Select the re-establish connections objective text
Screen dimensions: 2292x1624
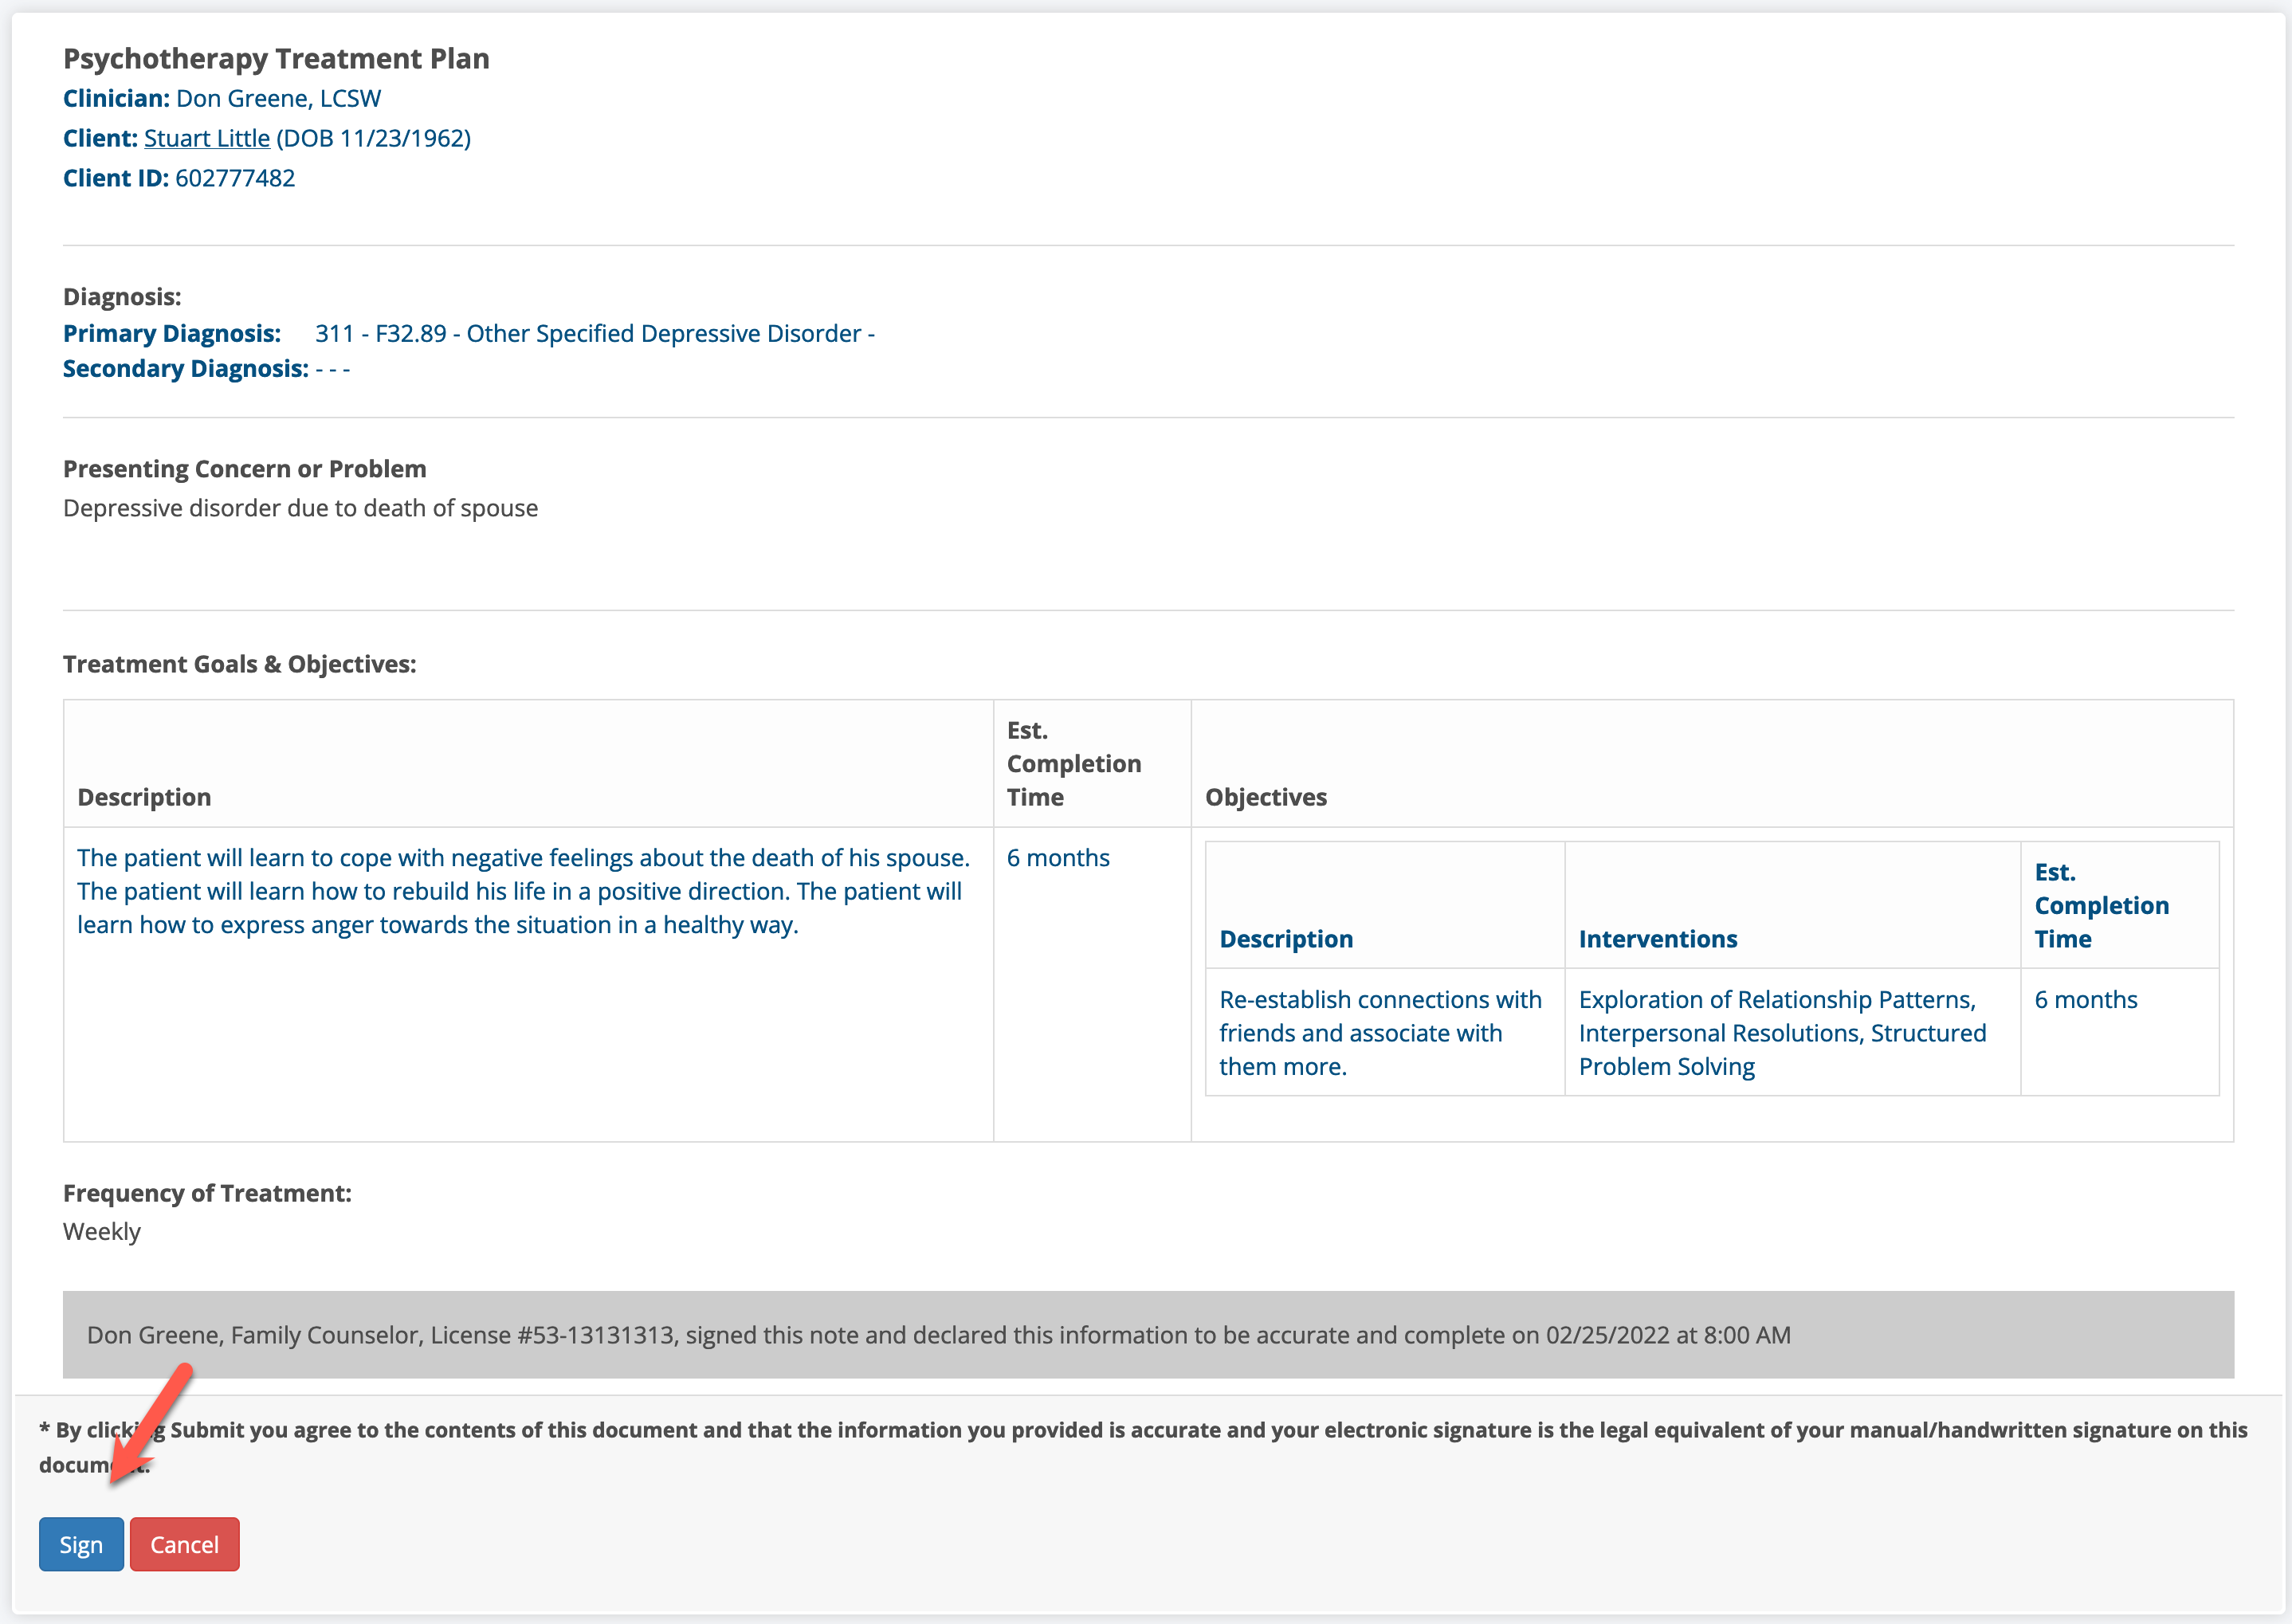point(1380,1032)
